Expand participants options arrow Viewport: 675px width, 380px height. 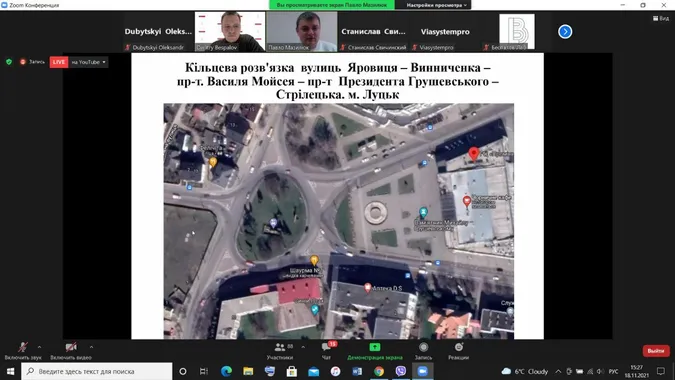(303, 347)
